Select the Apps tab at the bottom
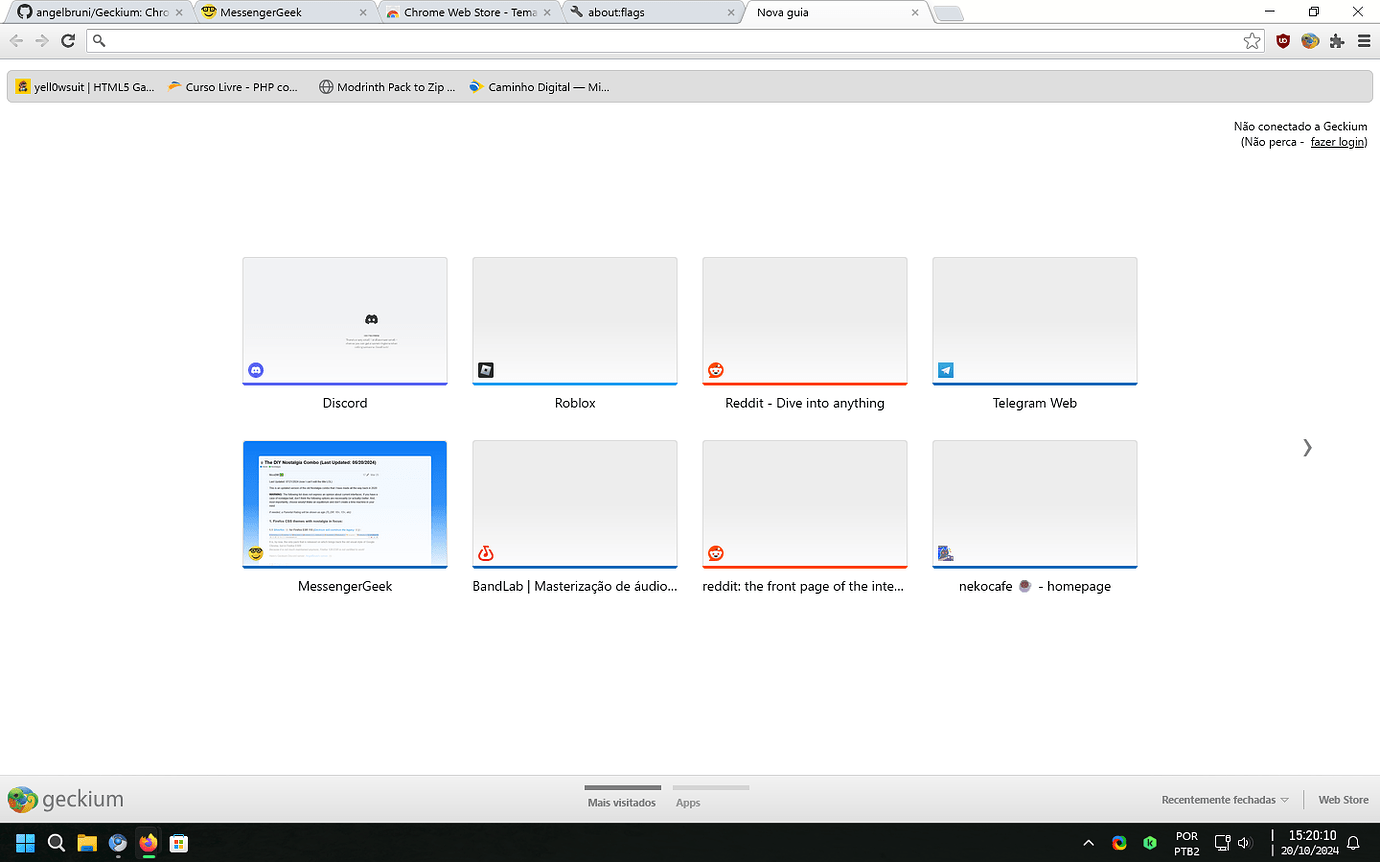This screenshot has height=862, width=1380. pyautogui.click(x=688, y=802)
